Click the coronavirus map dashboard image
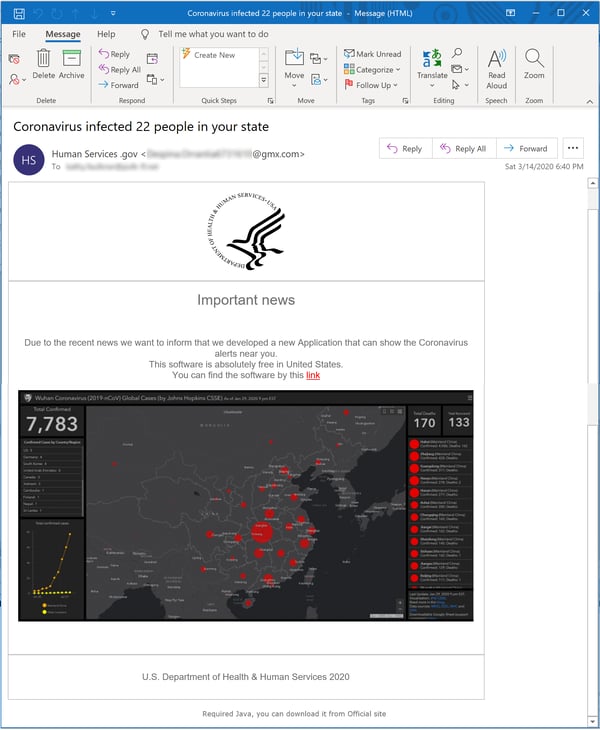600x730 pixels. point(245,505)
